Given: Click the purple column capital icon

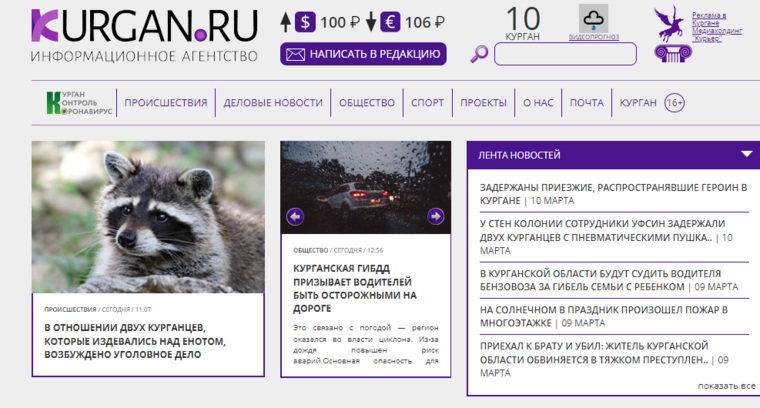Looking at the screenshot, I should [673, 53].
